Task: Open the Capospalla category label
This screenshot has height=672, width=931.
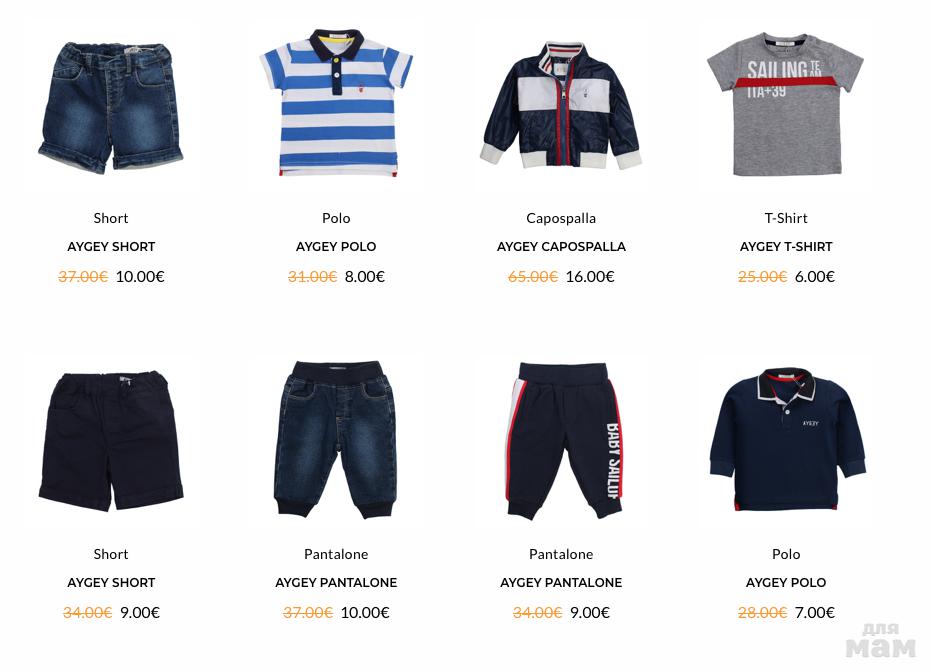Action: [x=561, y=218]
